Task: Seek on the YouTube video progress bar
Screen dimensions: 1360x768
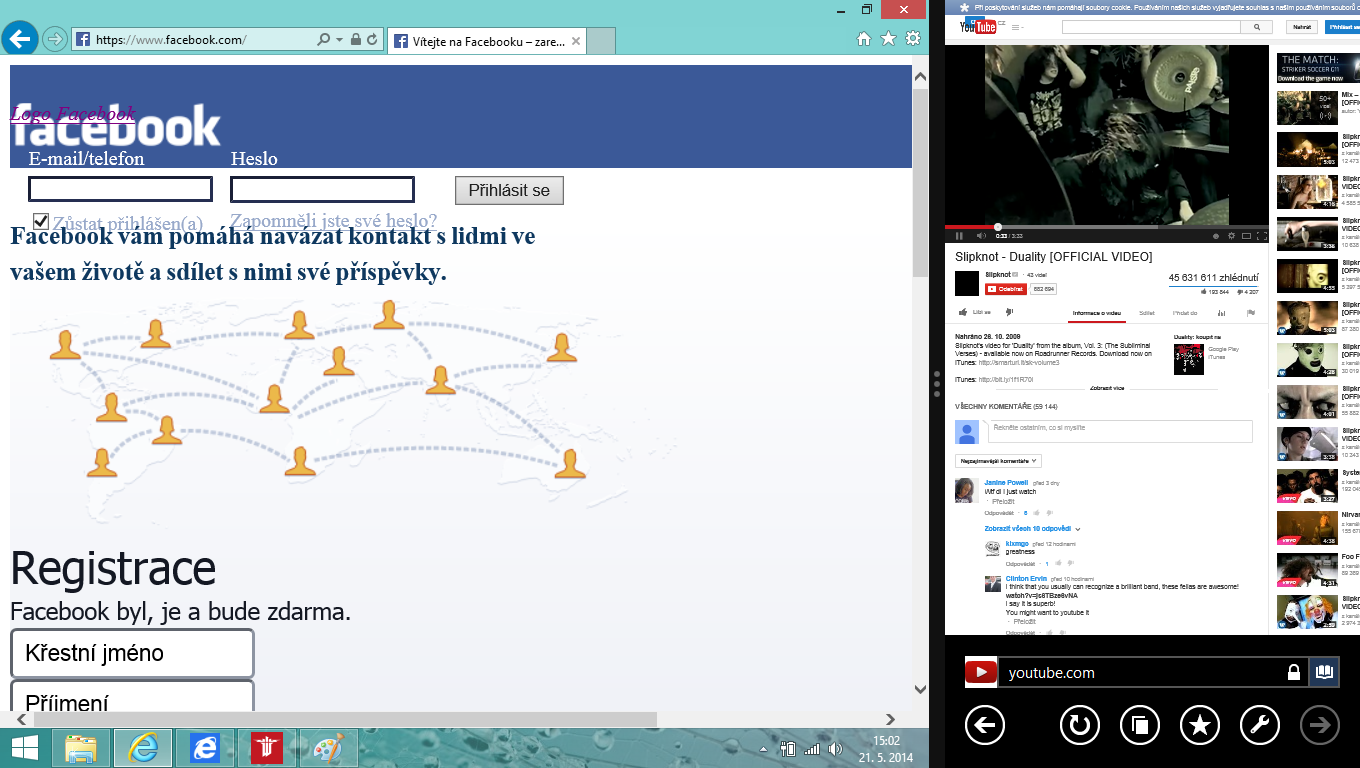Action: 1106,227
